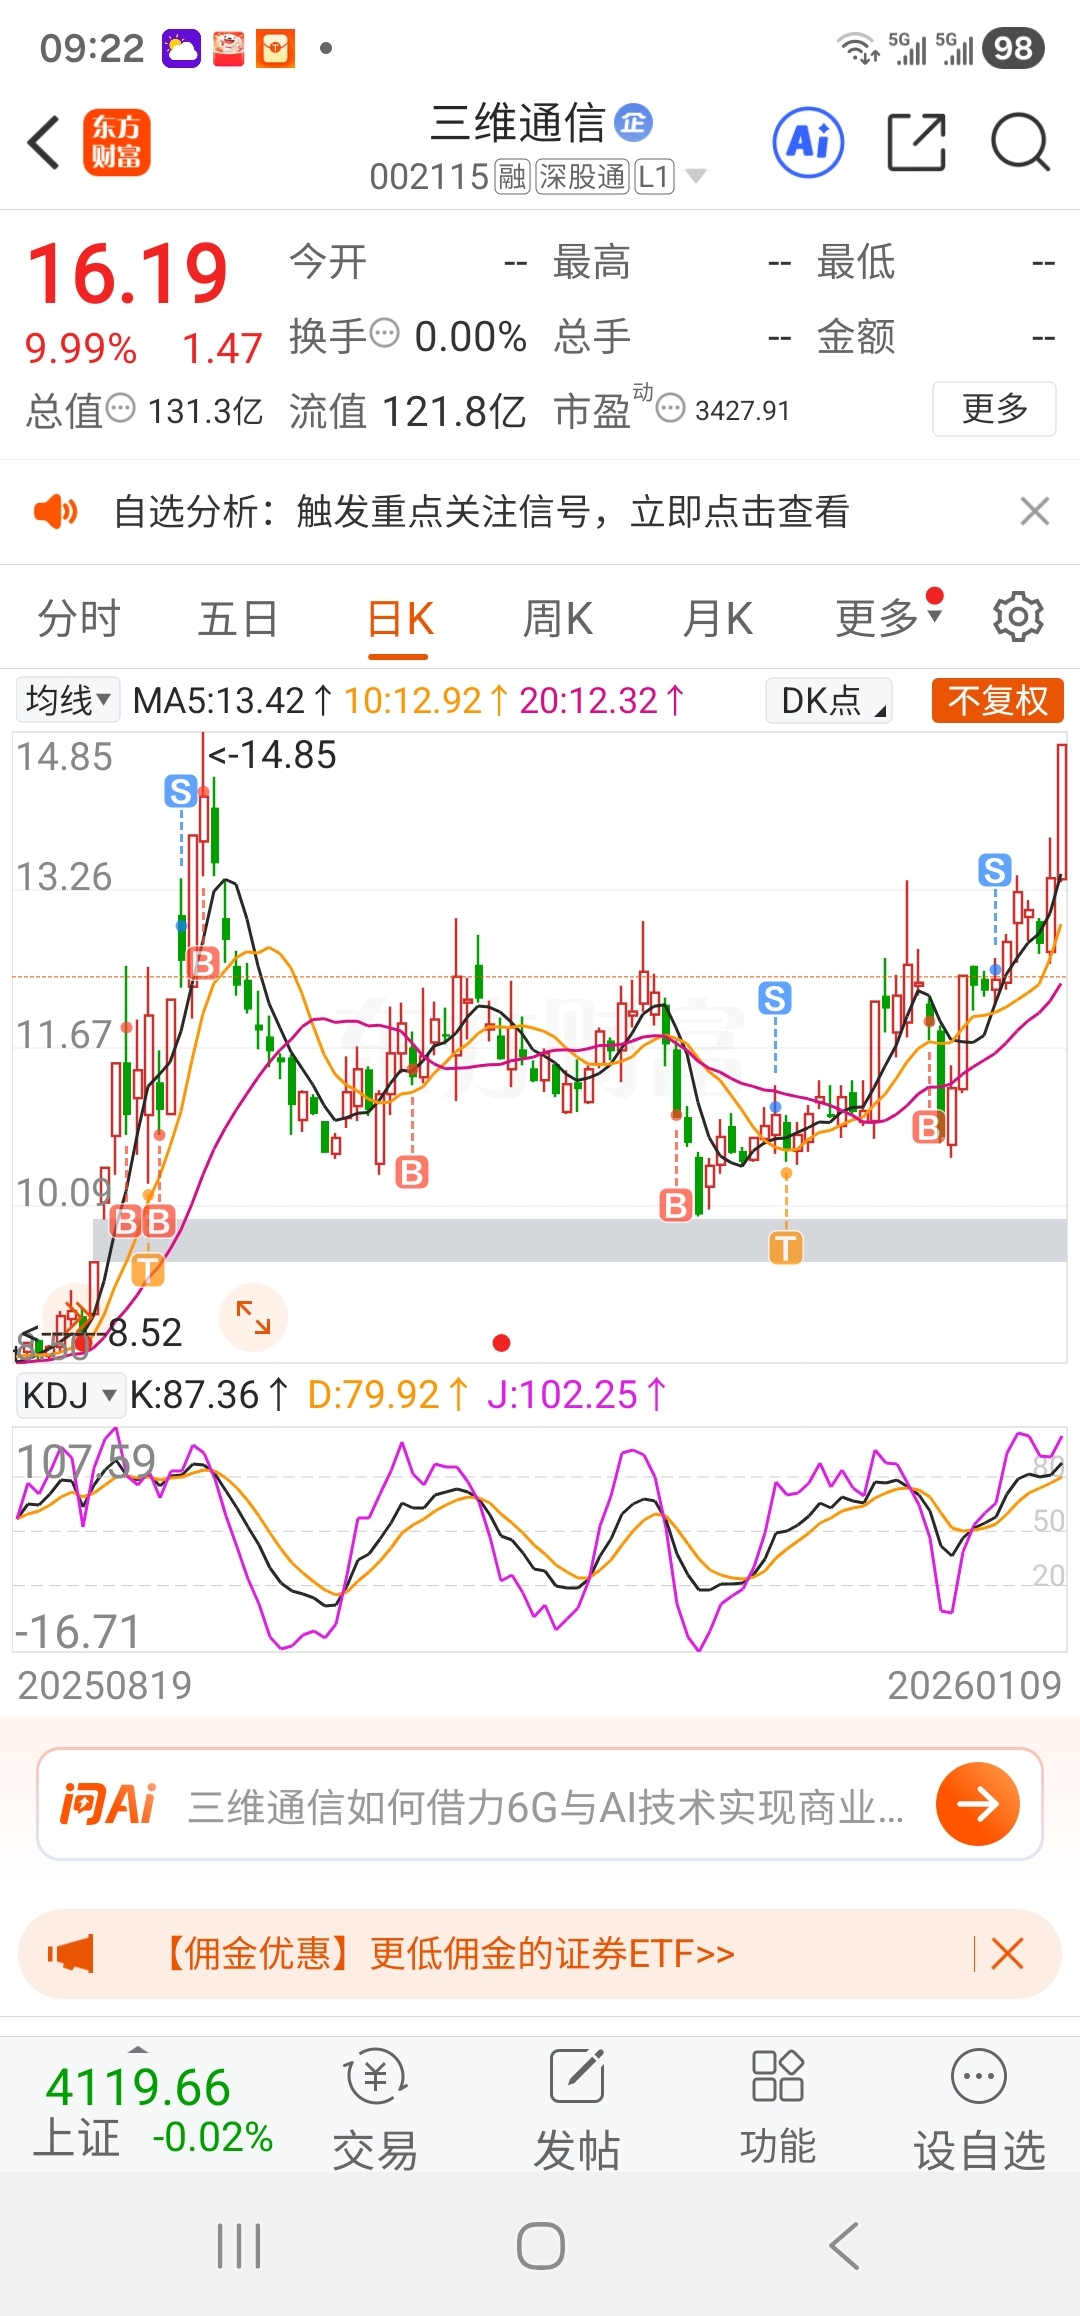Tap the J:102.25 value
This screenshot has height=2316, width=1080.
tap(576, 1395)
